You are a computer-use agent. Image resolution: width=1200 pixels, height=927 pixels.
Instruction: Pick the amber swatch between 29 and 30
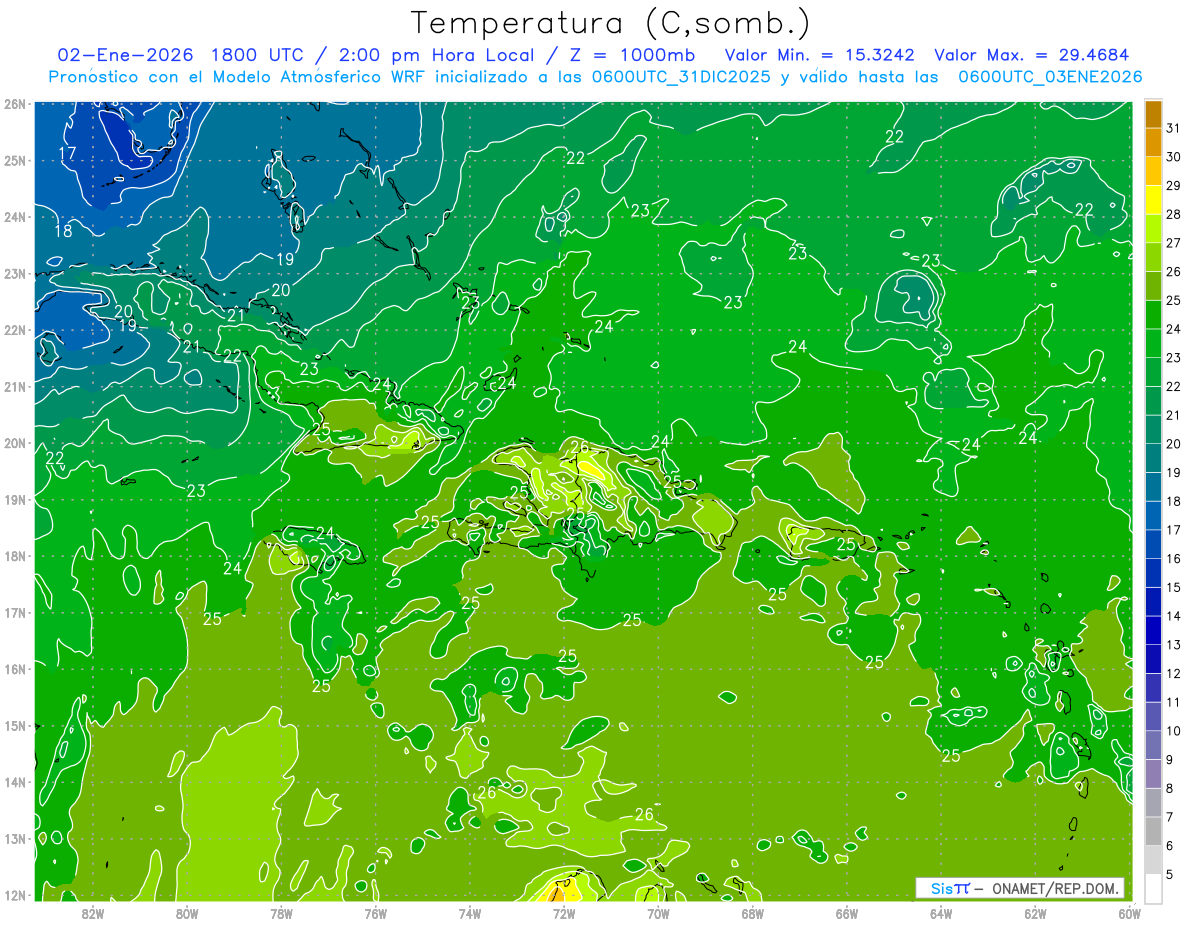click(1153, 171)
